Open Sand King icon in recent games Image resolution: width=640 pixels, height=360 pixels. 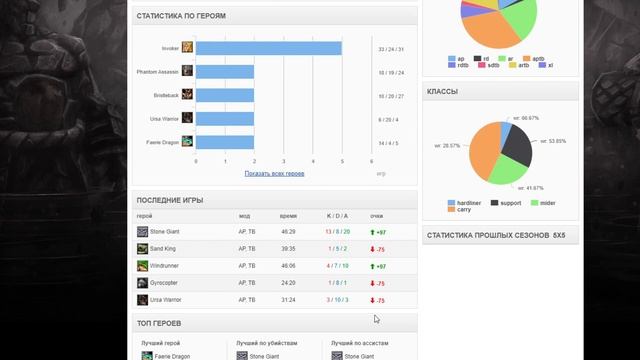[142, 249]
